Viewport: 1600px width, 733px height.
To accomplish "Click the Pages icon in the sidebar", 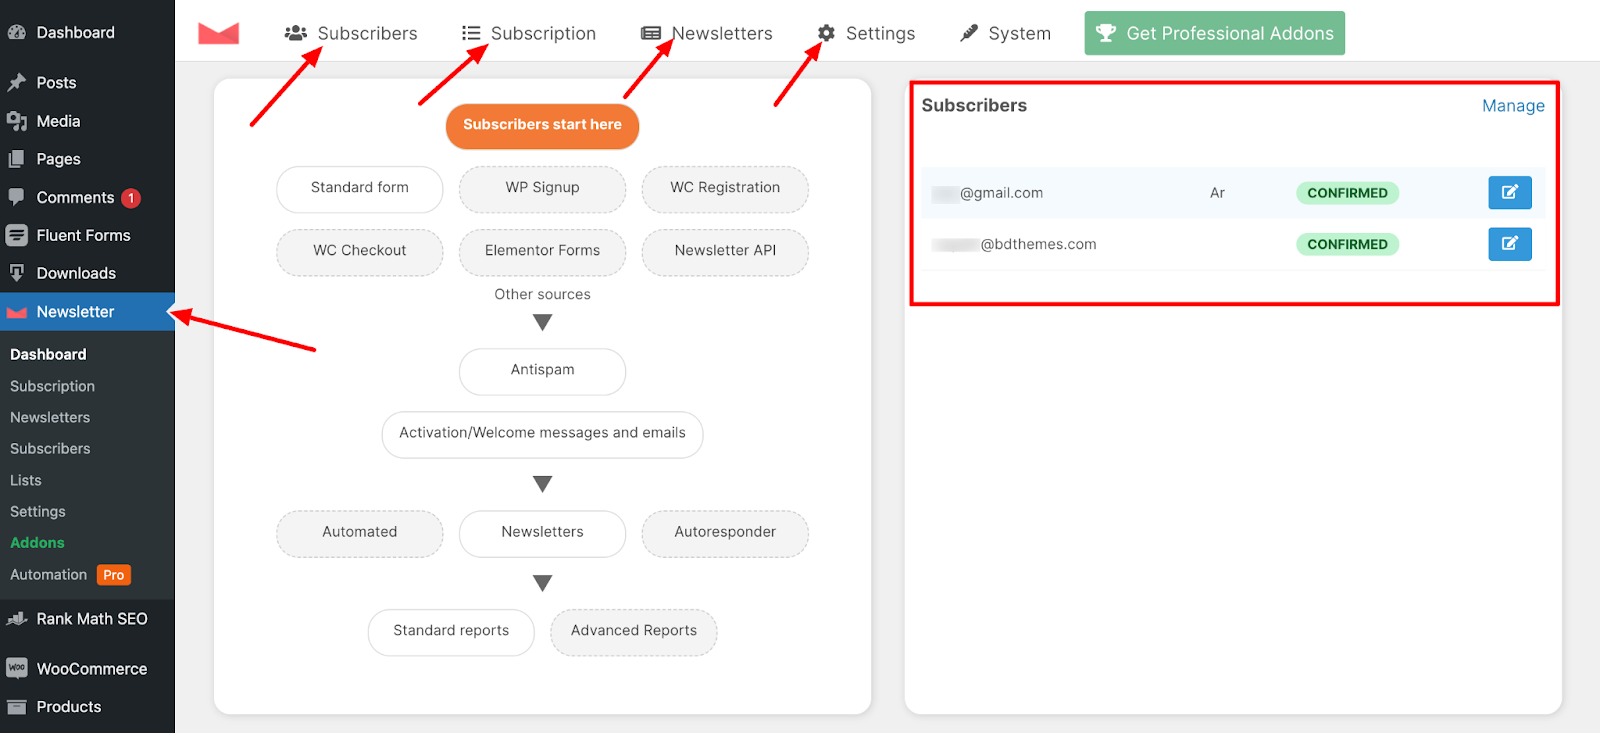I will 17,159.
